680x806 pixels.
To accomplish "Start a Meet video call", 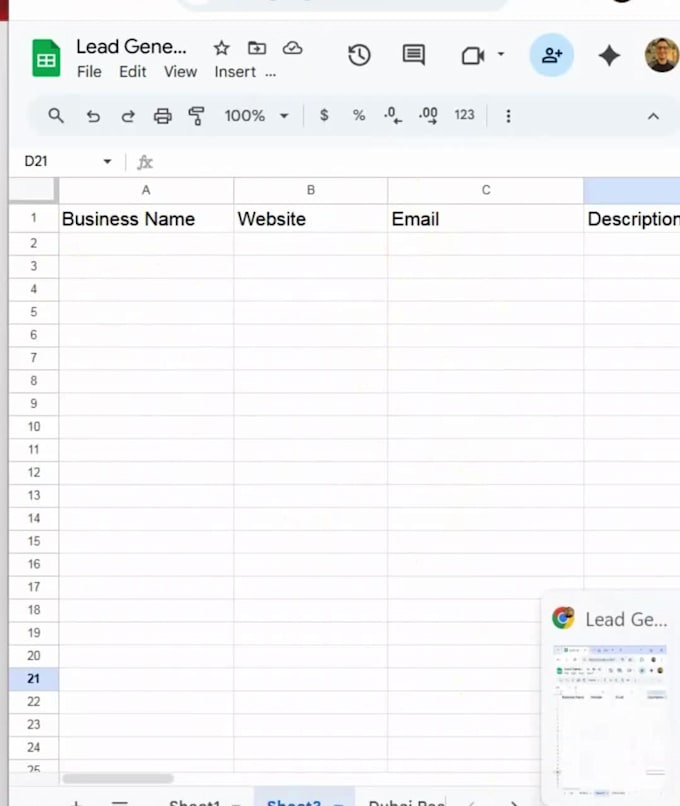I will (x=472, y=55).
